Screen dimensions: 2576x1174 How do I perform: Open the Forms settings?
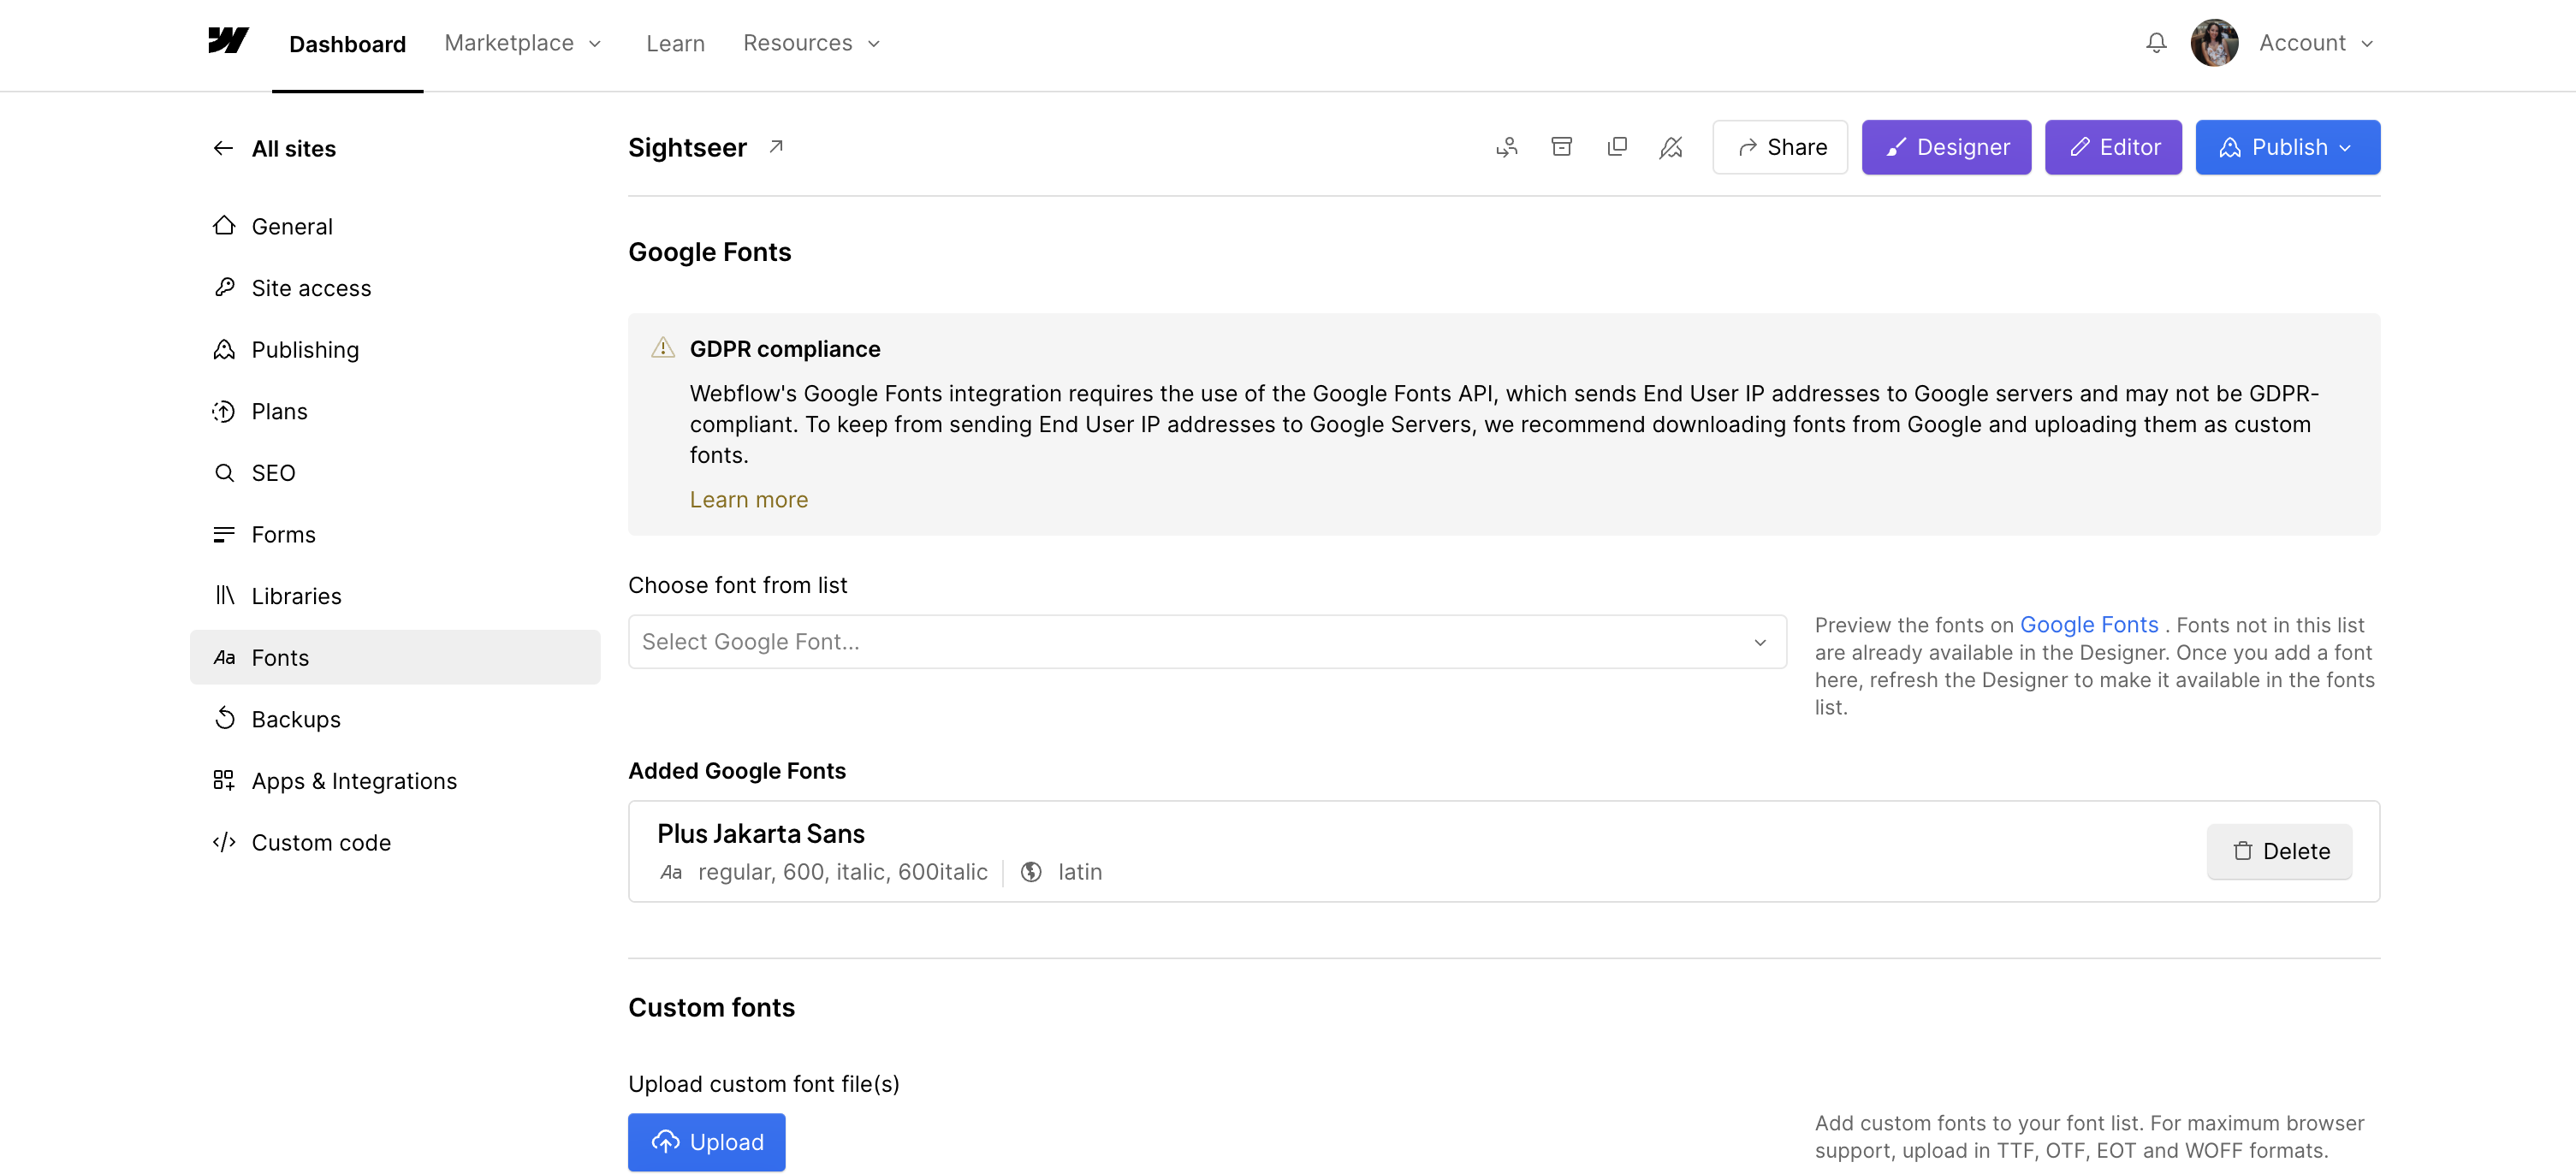[x=395, y=534]
